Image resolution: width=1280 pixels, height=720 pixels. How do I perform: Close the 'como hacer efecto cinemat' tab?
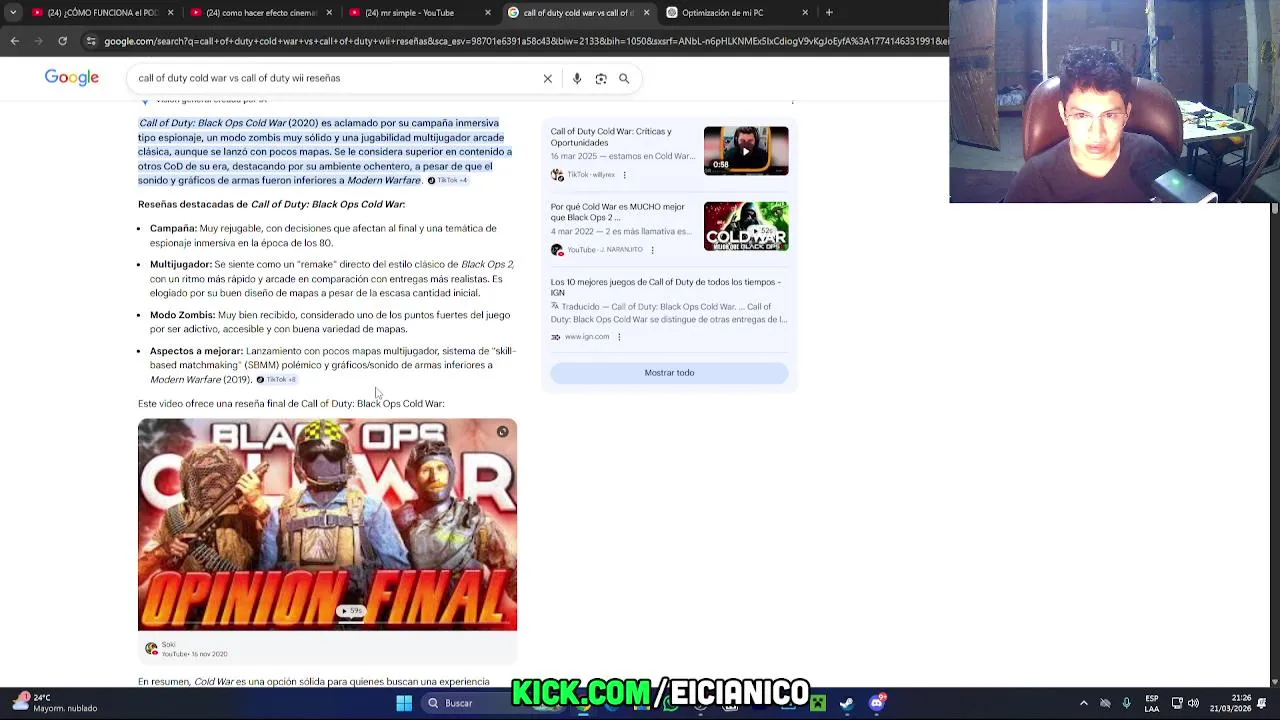pyautogui.click(x=329, y=12)
